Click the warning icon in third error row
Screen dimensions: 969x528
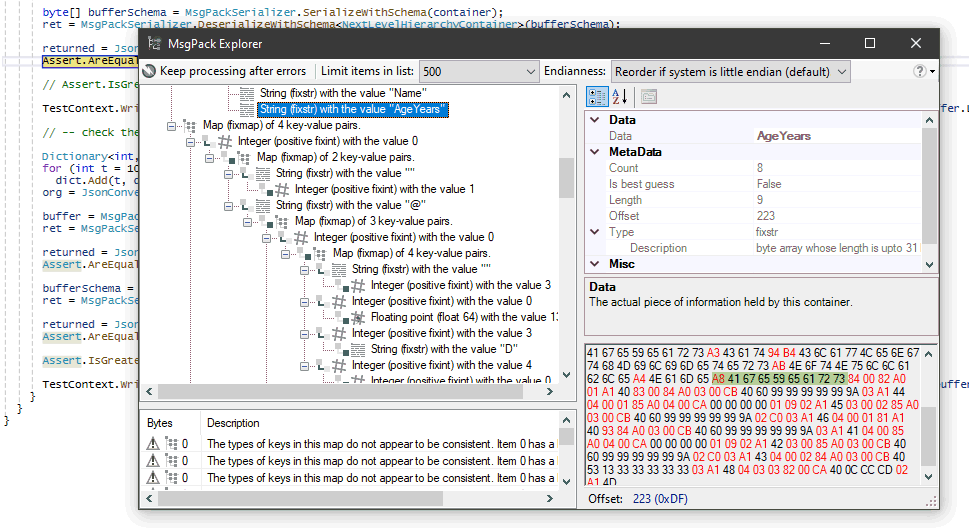point(153,477)
